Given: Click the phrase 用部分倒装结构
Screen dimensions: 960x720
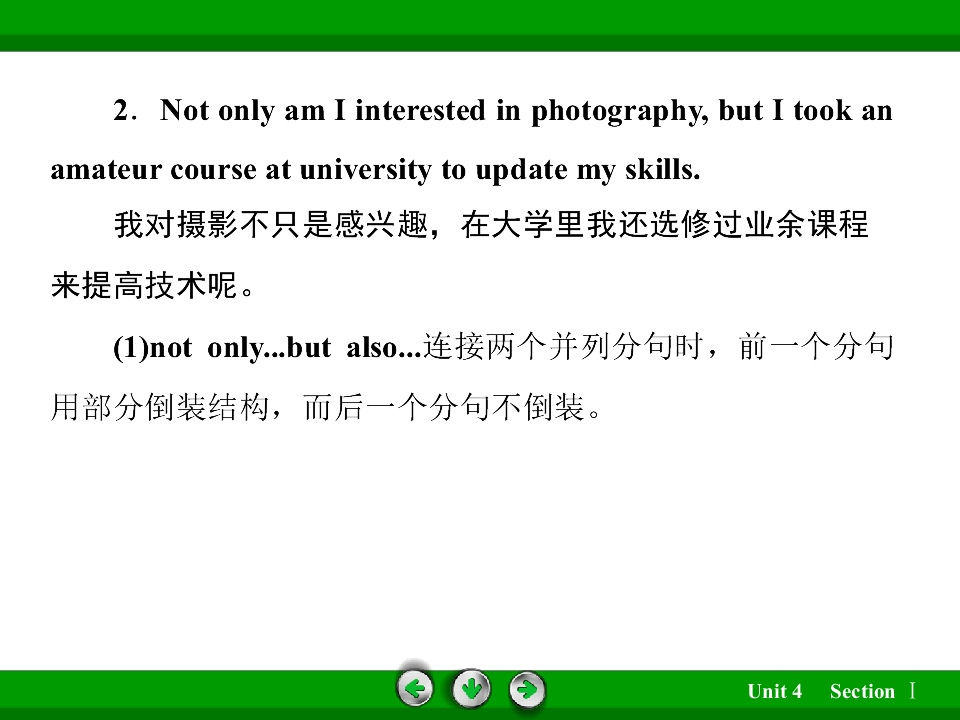Looking at the screenshot, I should (160, 408).
